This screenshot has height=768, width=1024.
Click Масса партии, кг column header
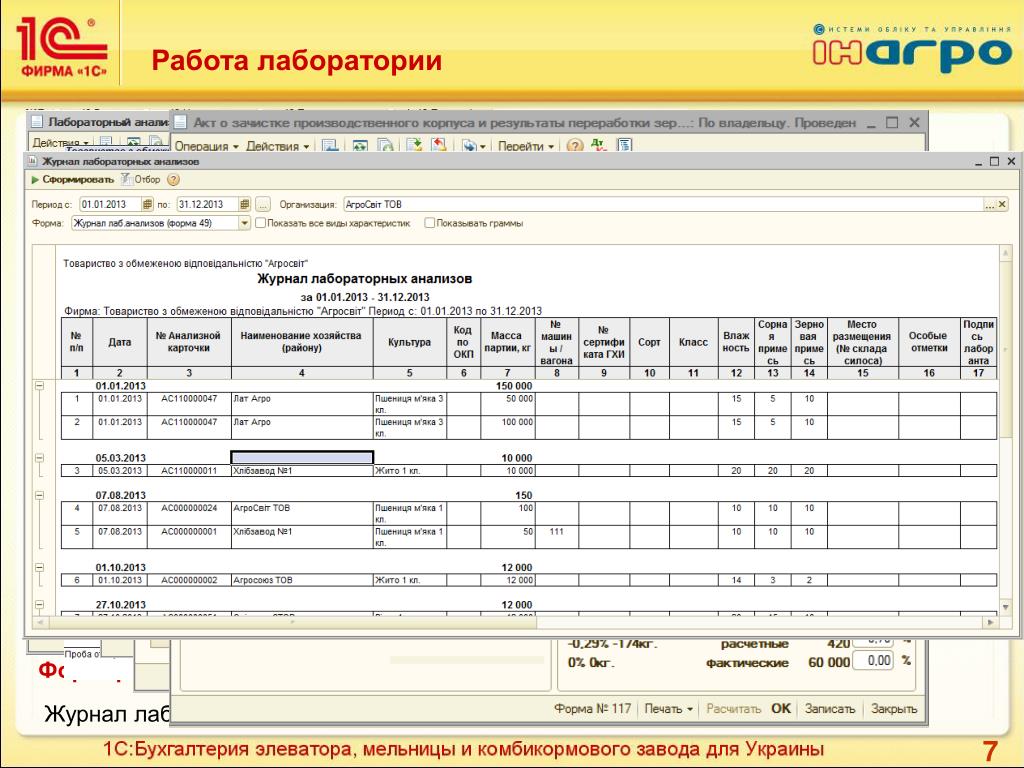tap(507, 342)
